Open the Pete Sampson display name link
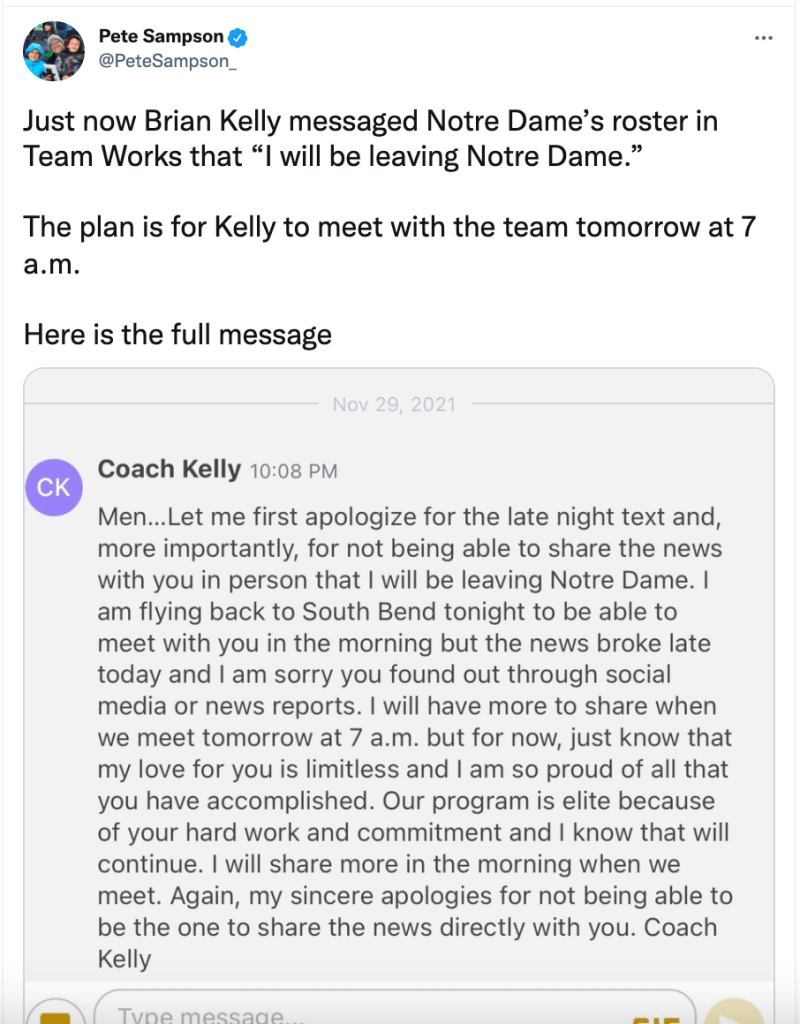 coord(159,38)
